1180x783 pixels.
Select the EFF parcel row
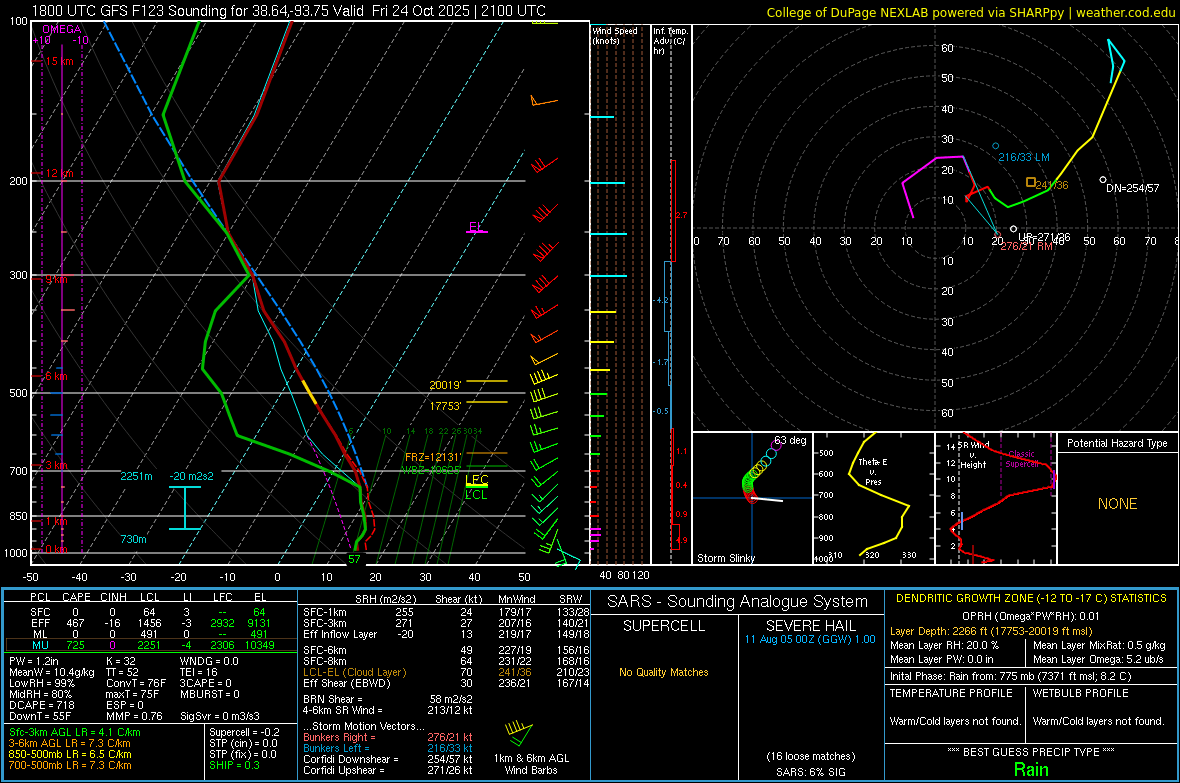pos(151,623)
